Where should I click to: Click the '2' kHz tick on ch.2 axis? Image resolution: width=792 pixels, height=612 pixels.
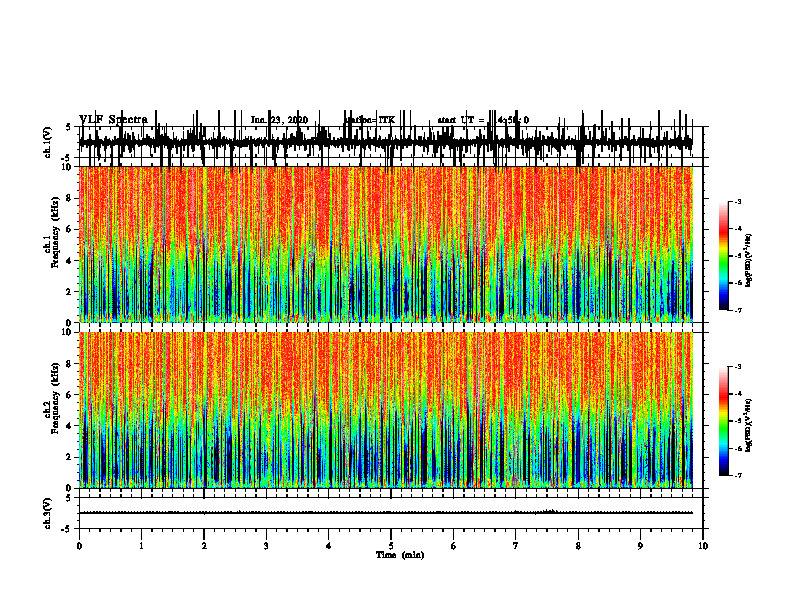click(x=70, y=457)
